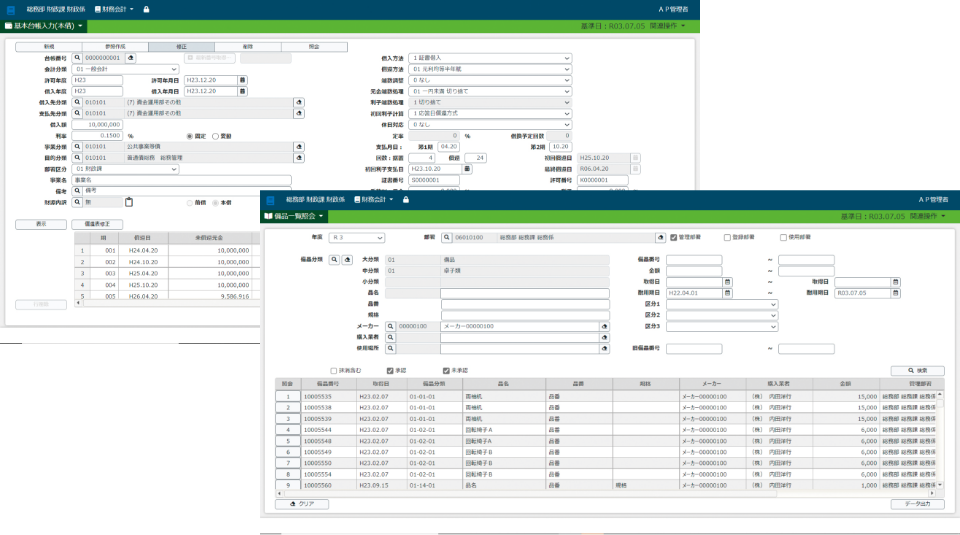The image size is (960, 535).
Task: Switch to the 削除 tab
Action: pyautogui.click(x=248, y=47)
